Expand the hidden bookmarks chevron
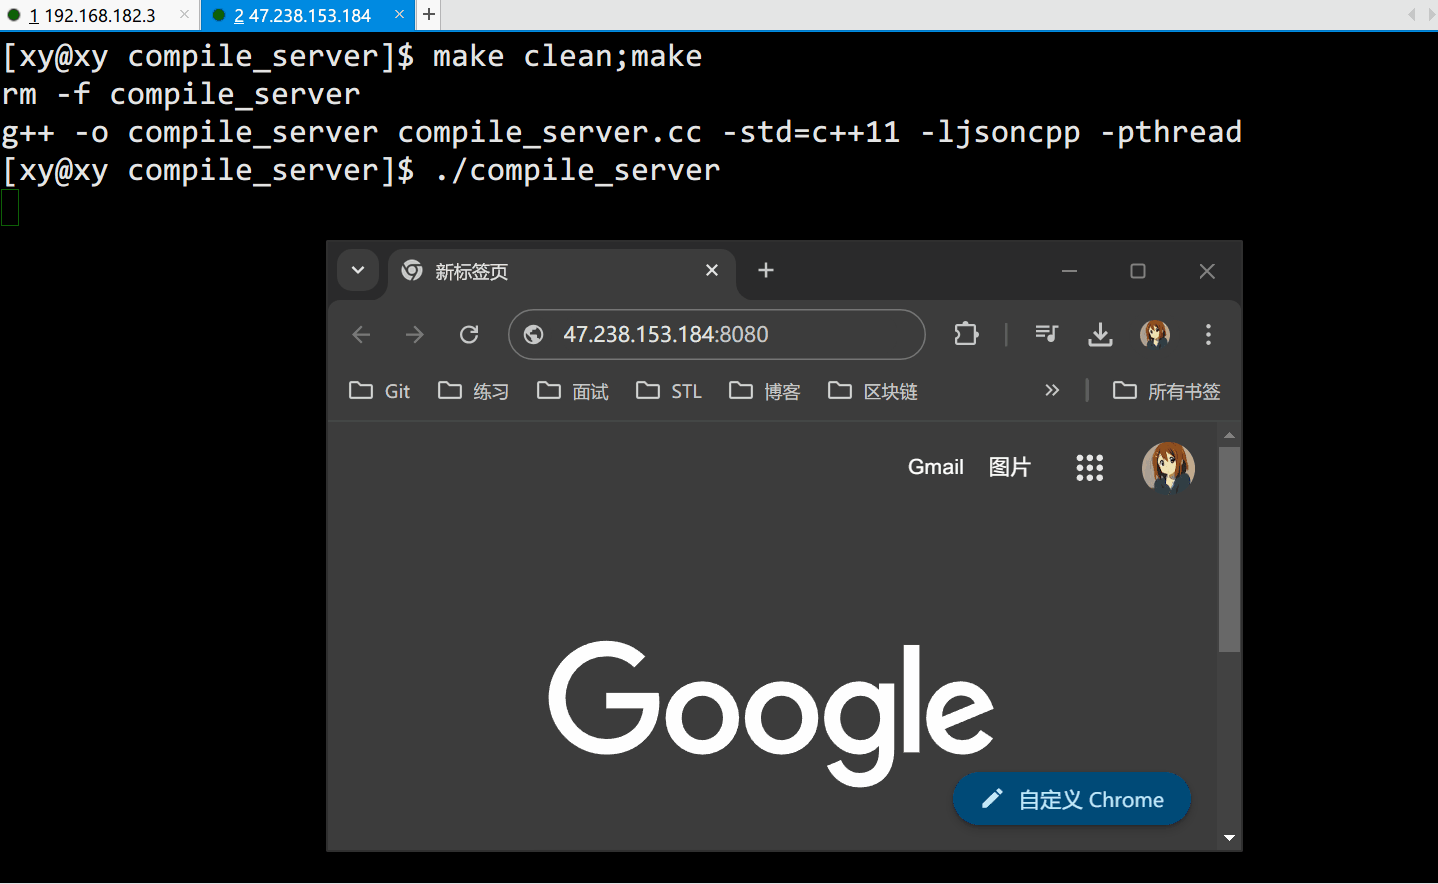Screen dimensions: 1438x884 pyautogui.click(x=1052, y=390)
